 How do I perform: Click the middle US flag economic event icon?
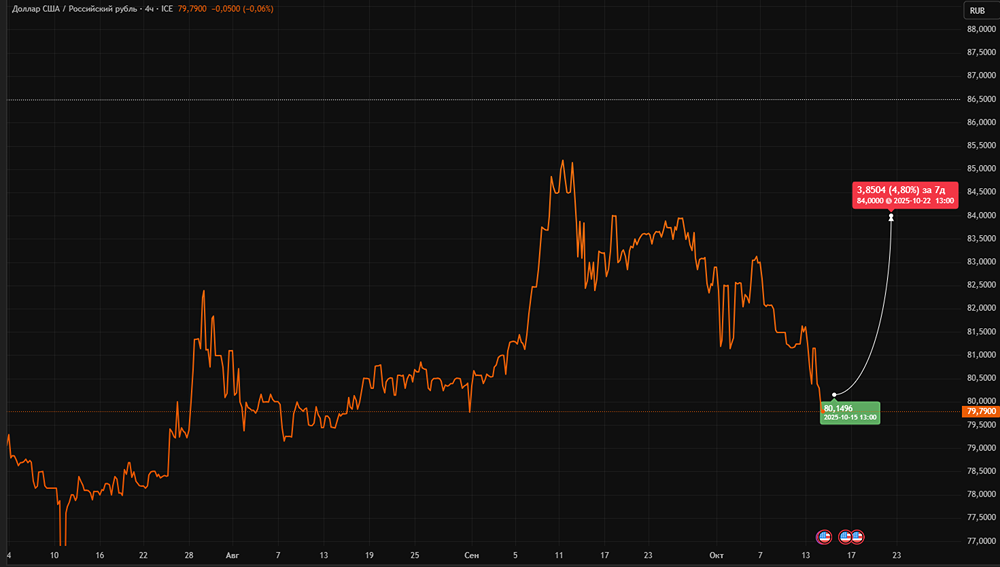click(x=845, y=537)
